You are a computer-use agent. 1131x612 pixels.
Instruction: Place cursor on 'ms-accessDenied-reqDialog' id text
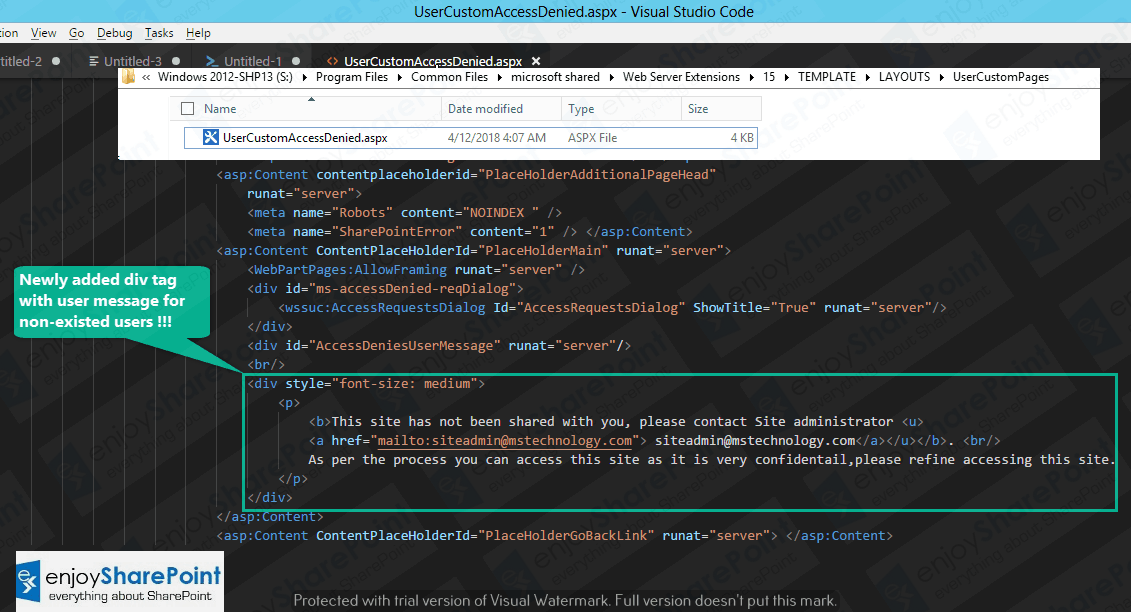point(413,289)
